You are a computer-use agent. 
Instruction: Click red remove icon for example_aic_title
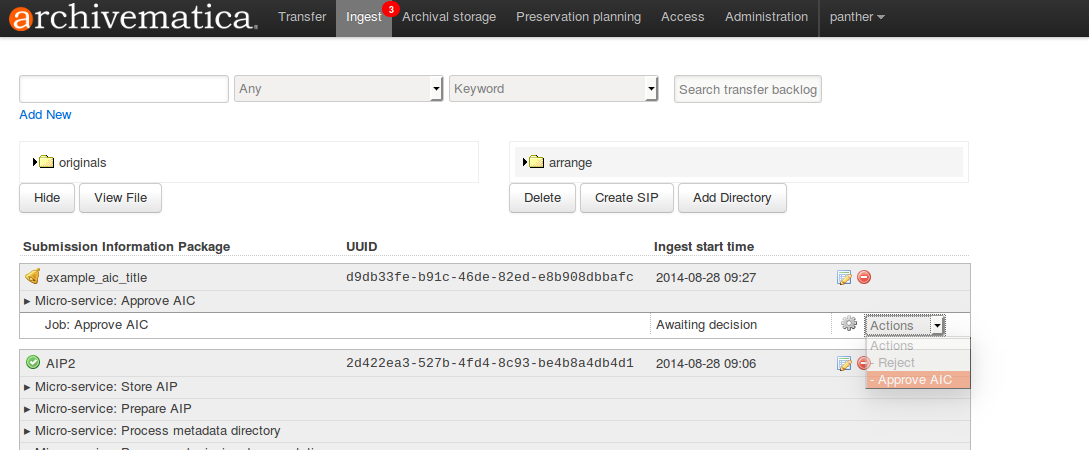point(863,277)
